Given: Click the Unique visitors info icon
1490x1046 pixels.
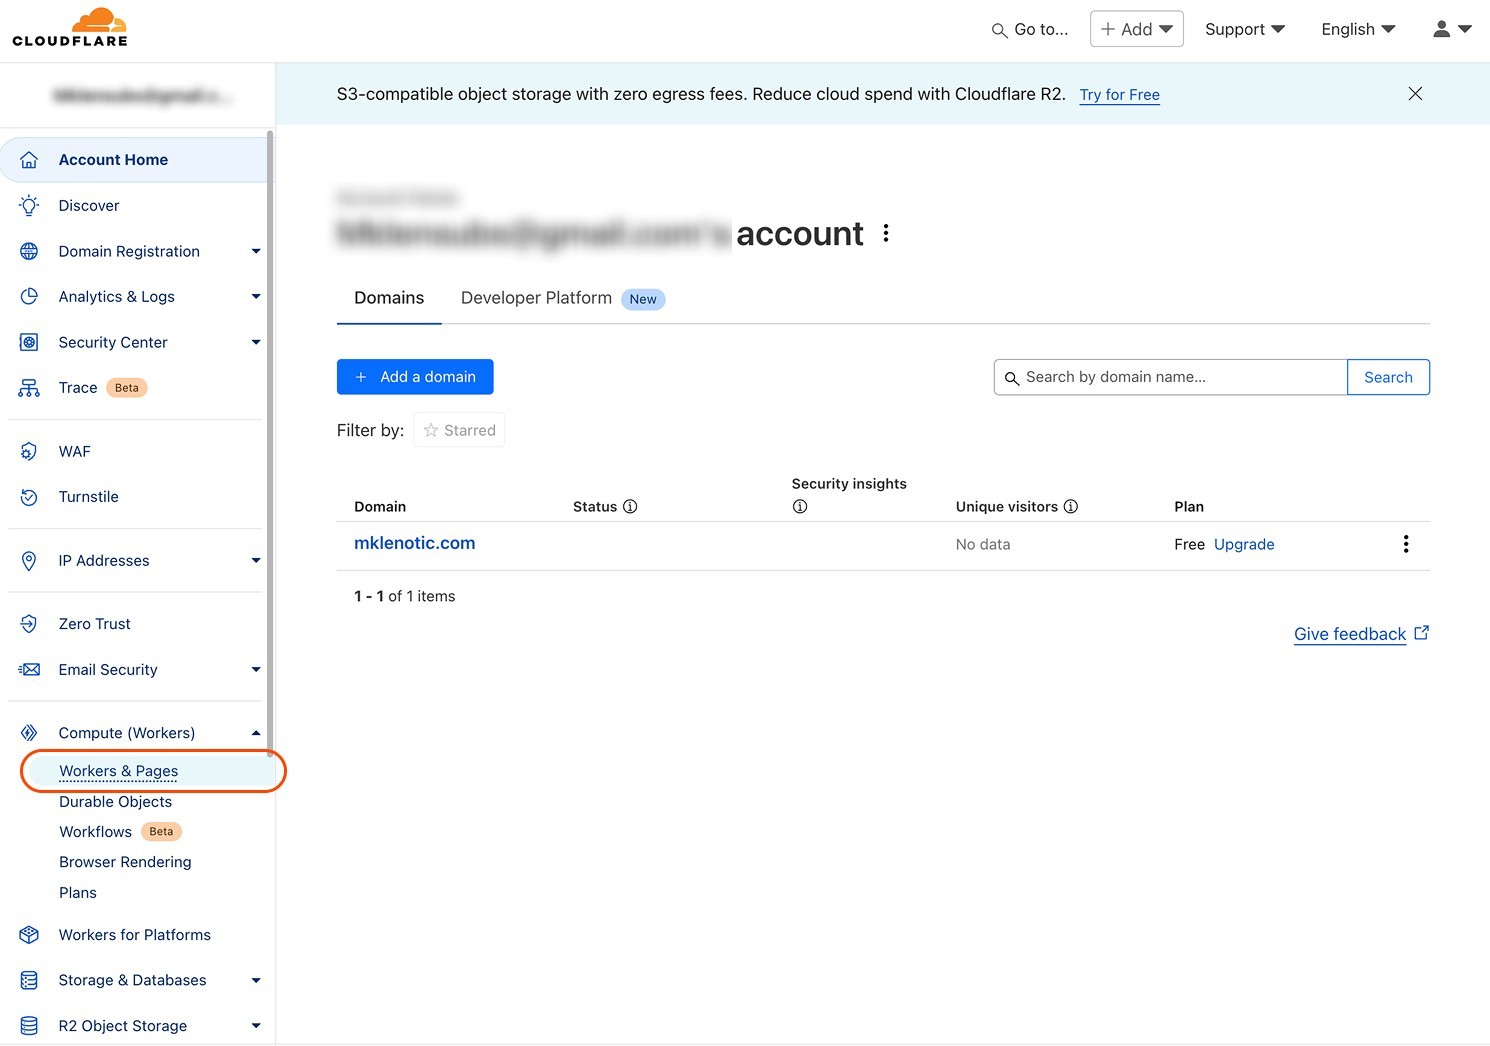Looking at the screenshot, I should pos(1071,507).
